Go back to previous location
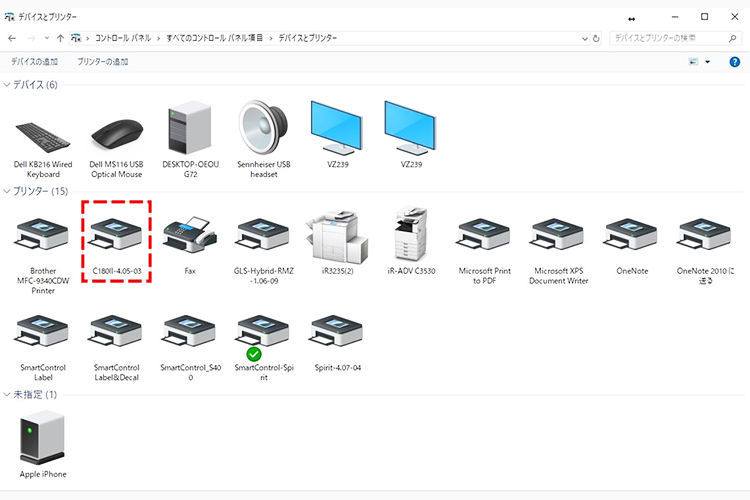Screen dimensions: 750x500 click(12, 38)
